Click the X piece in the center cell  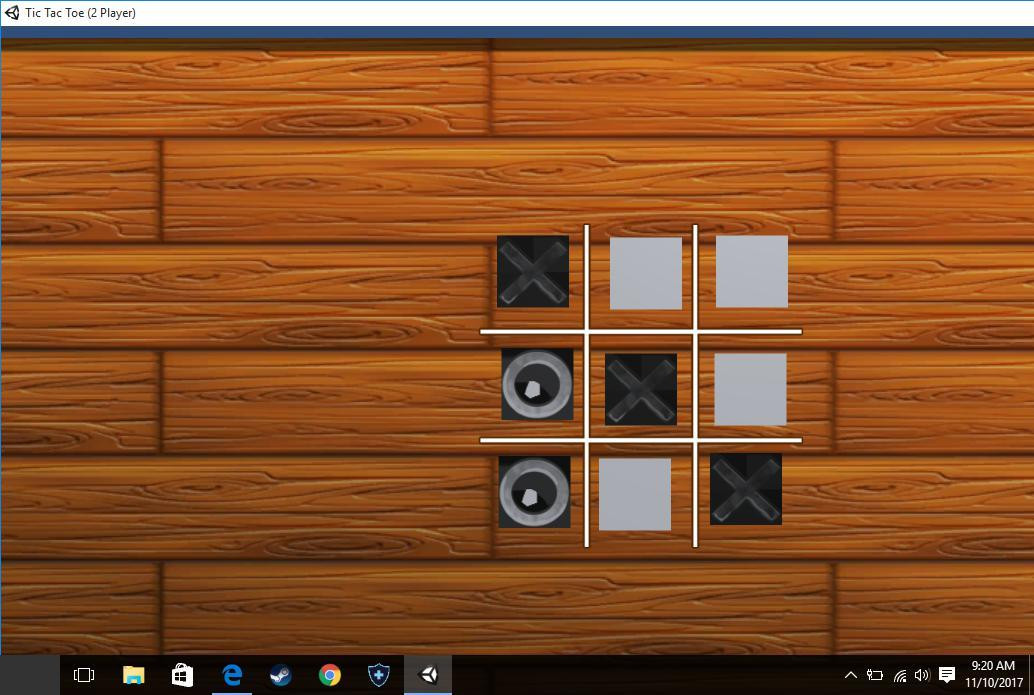pyautogui.click(x=641, y=389)
